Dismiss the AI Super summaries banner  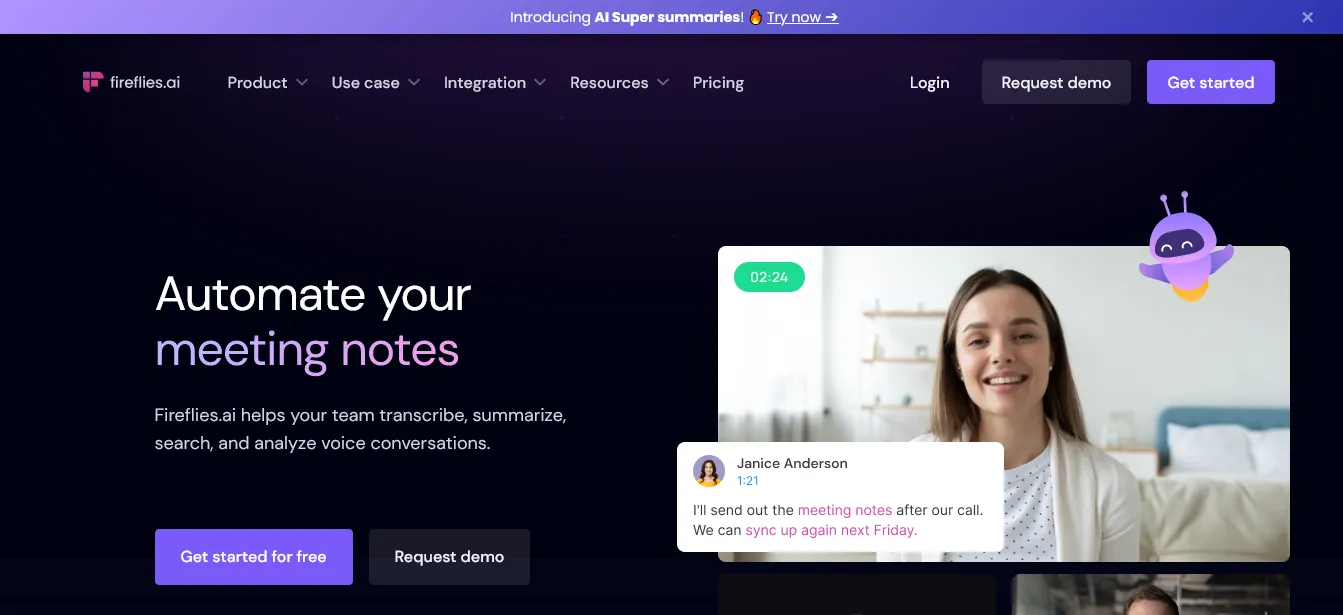[1307, 17]
